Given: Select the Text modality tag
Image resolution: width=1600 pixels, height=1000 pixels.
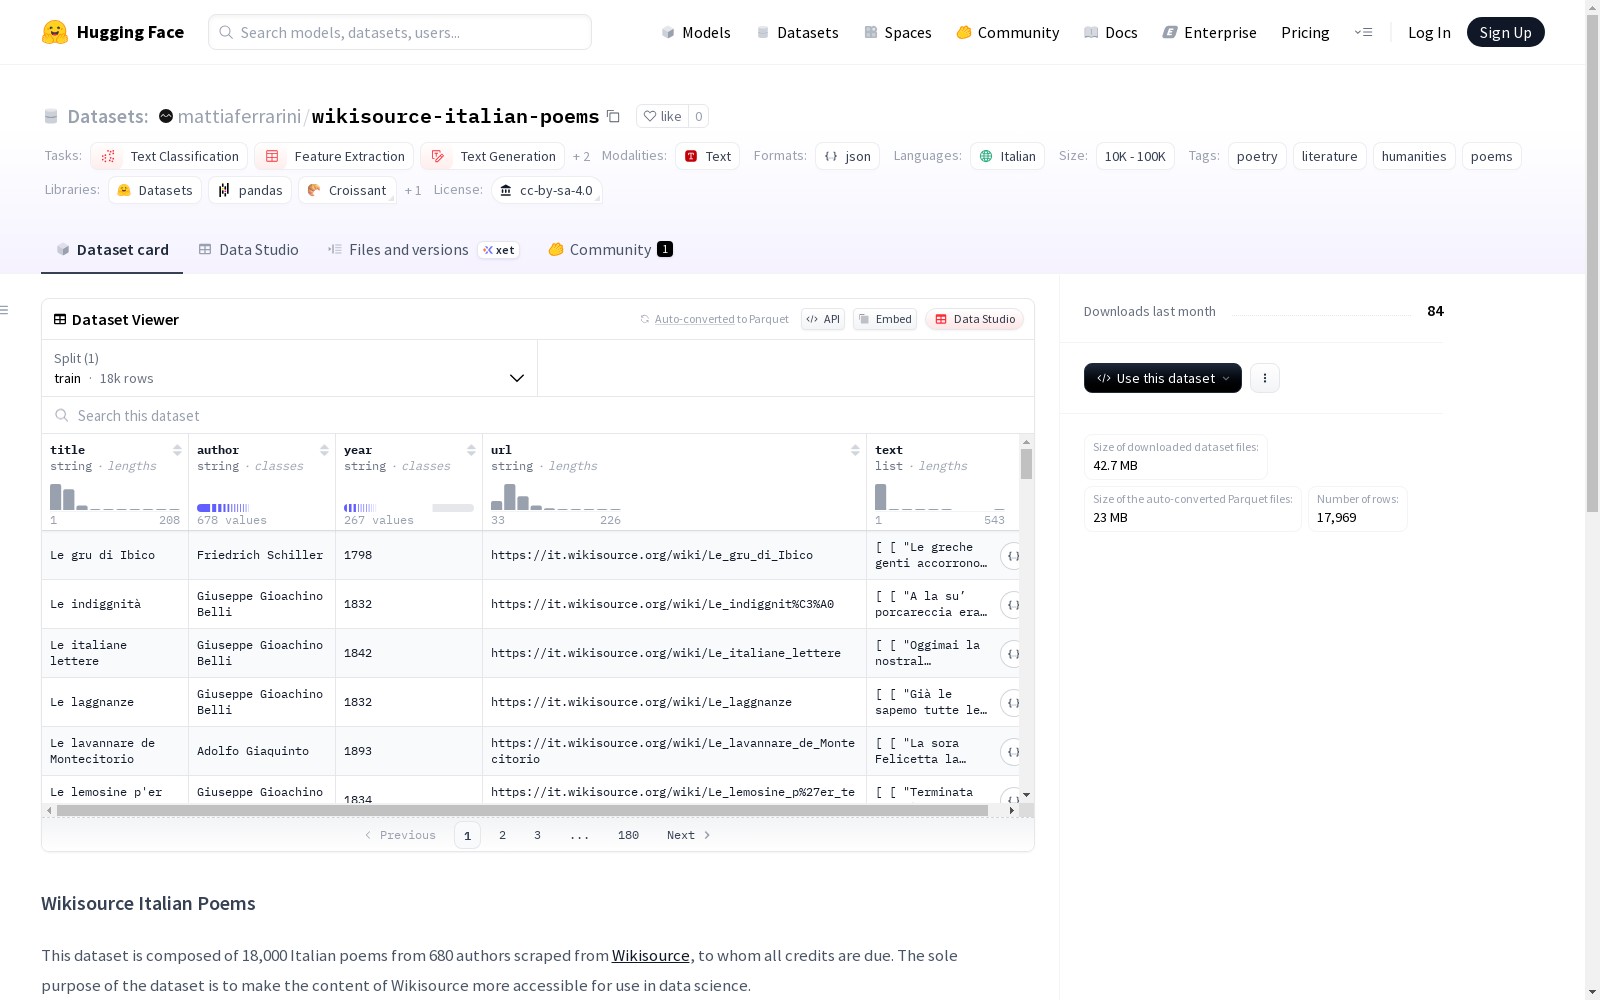Looking at the screenshot, I should click(708, 156).
